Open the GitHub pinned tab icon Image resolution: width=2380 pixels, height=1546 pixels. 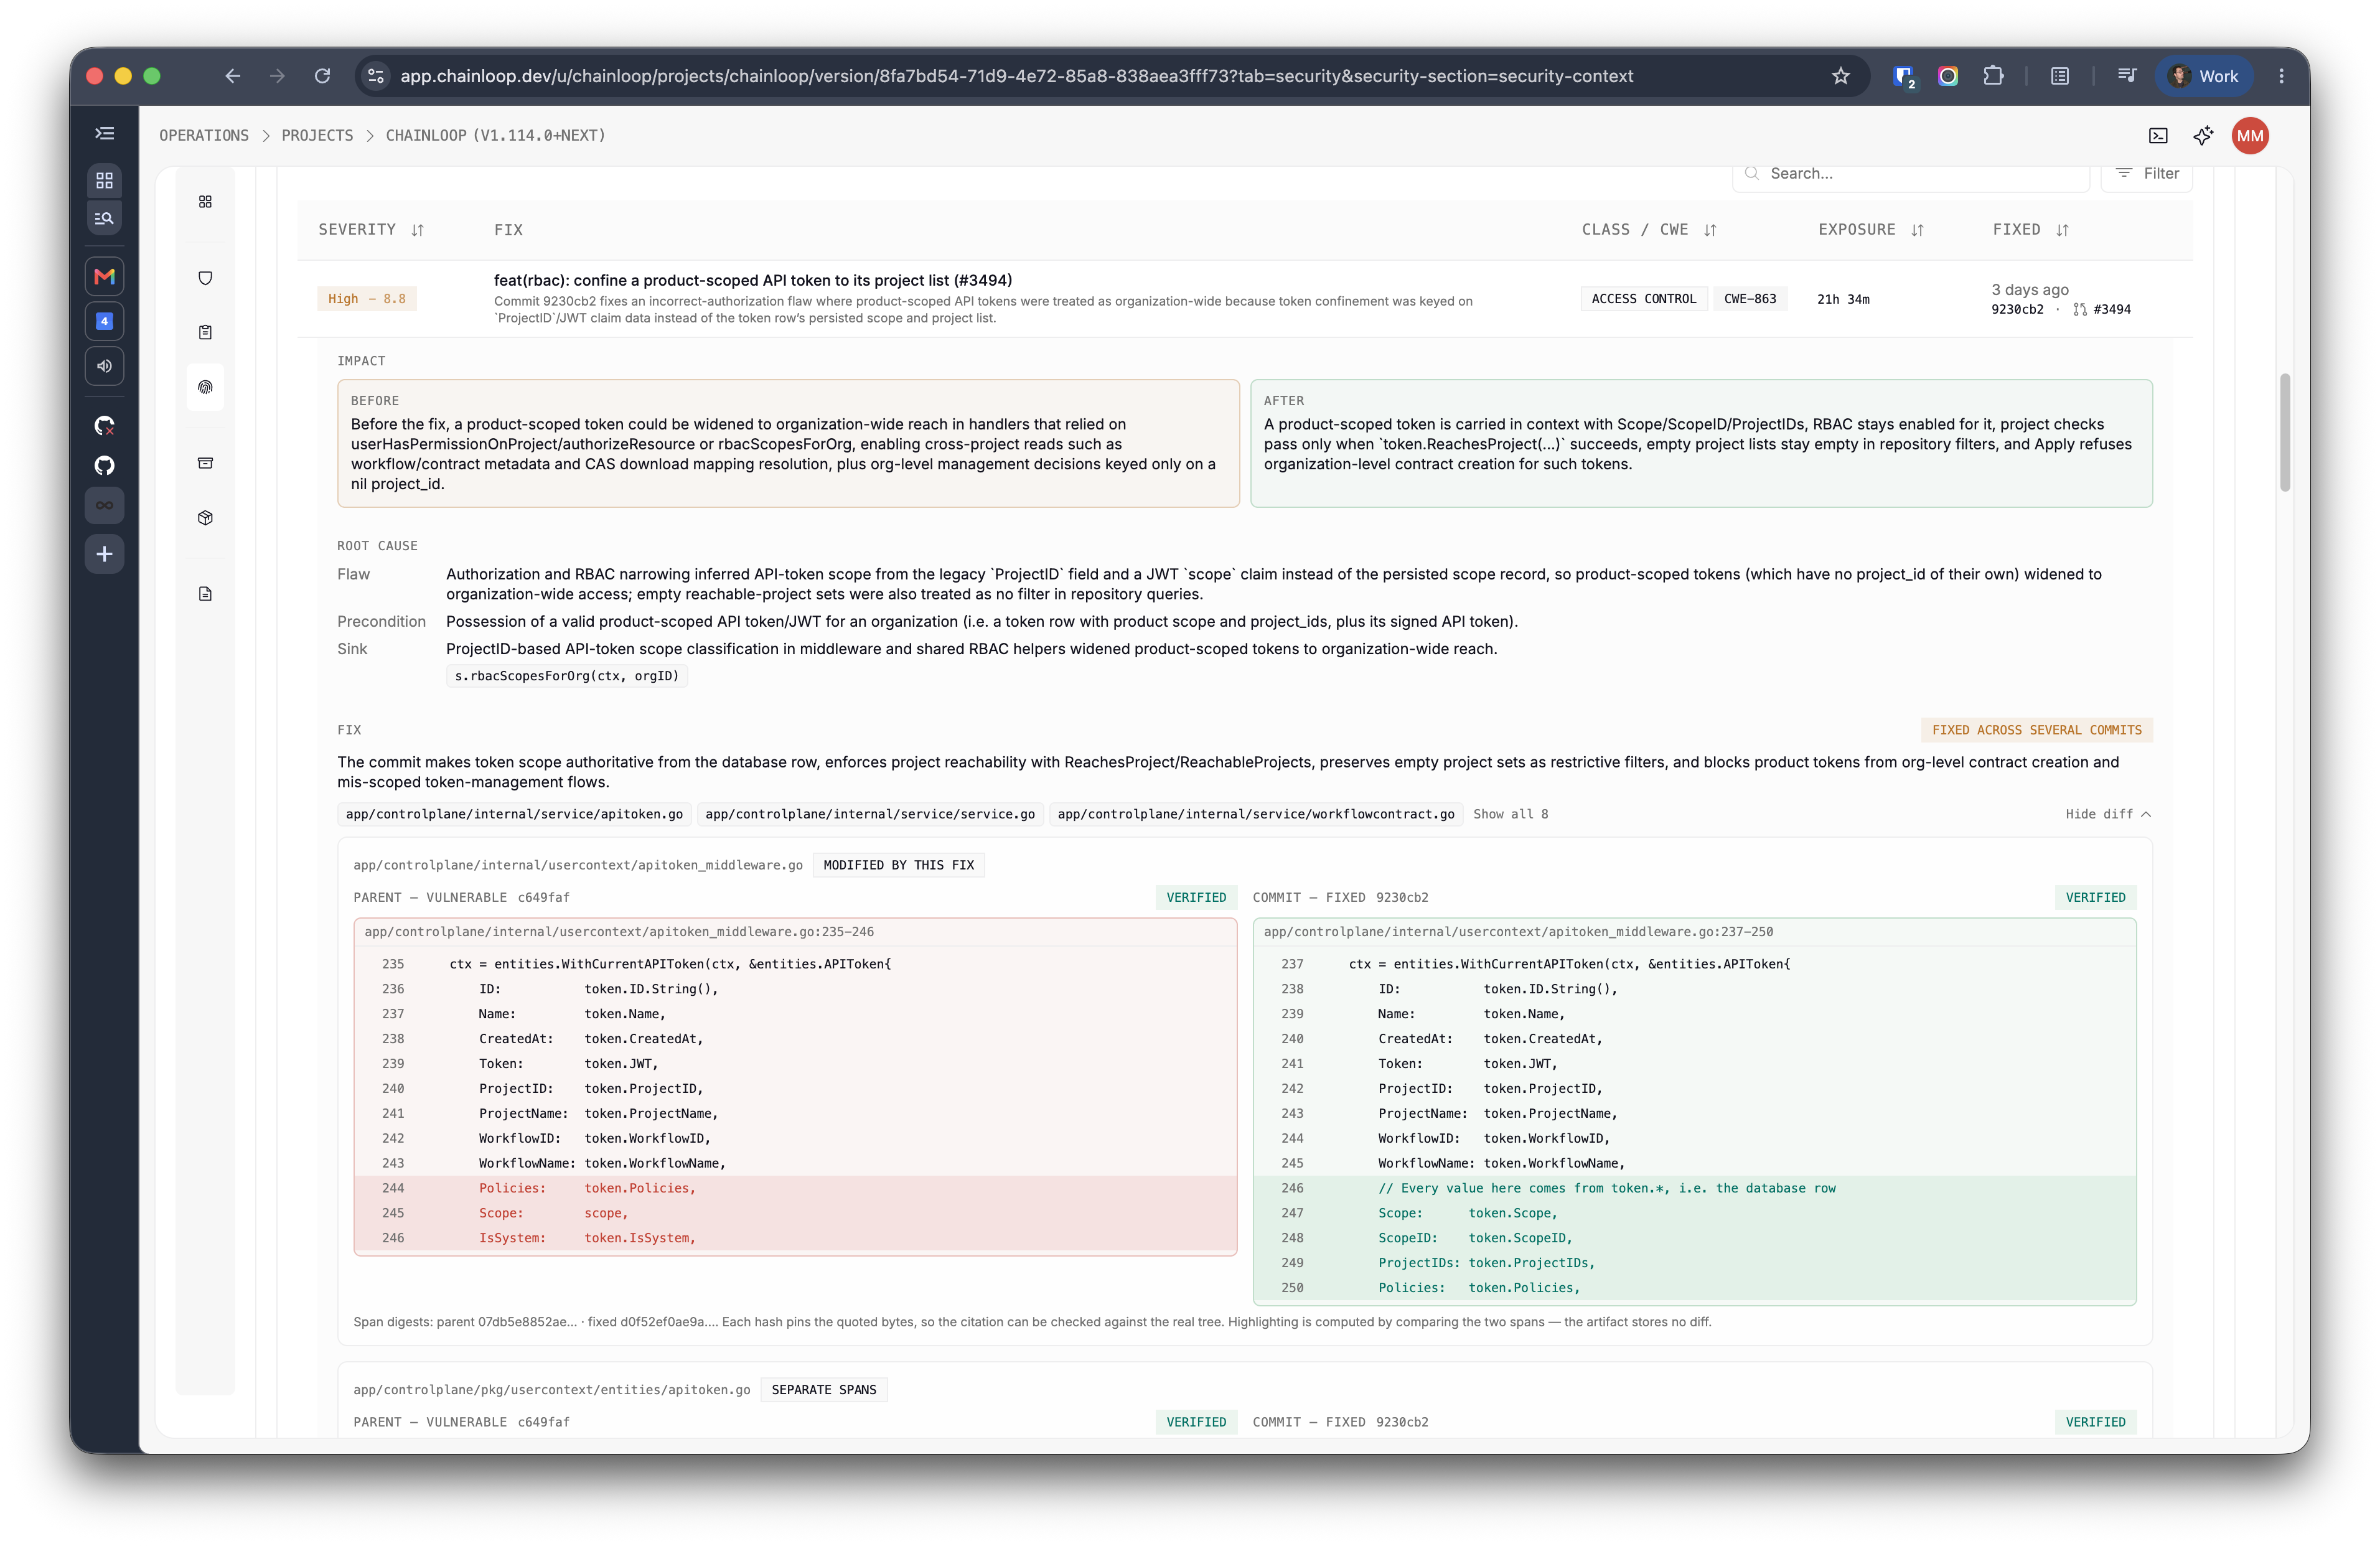[x=104, y=465]
